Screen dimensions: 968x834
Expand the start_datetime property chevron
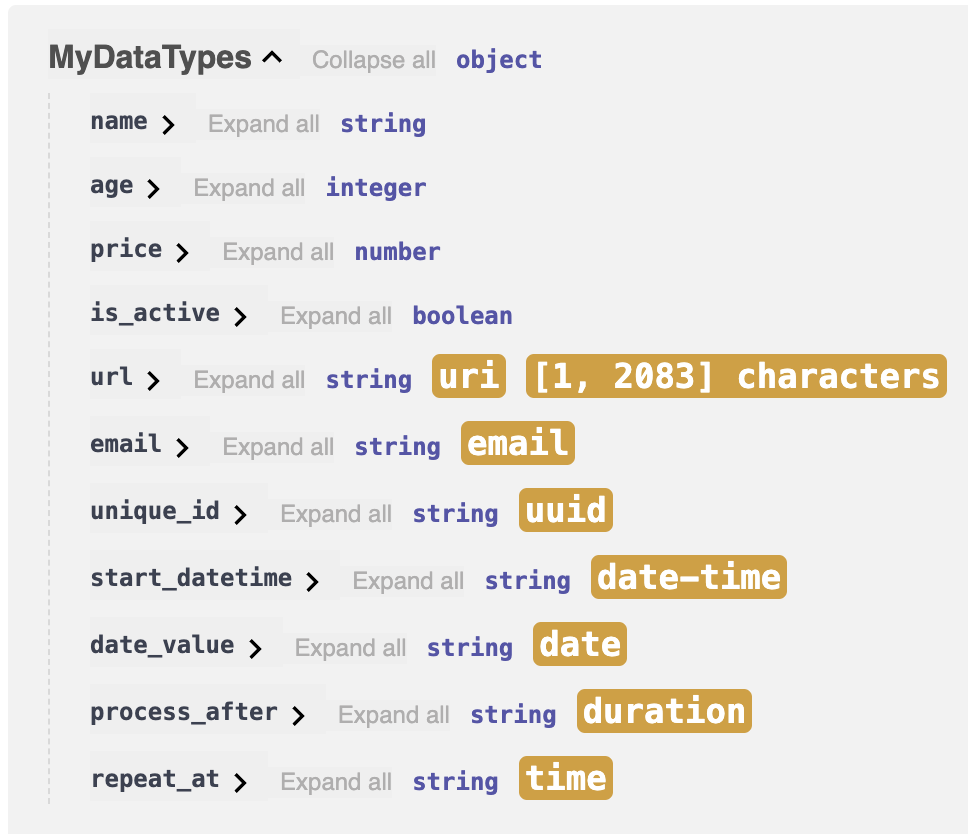[312, 582]
